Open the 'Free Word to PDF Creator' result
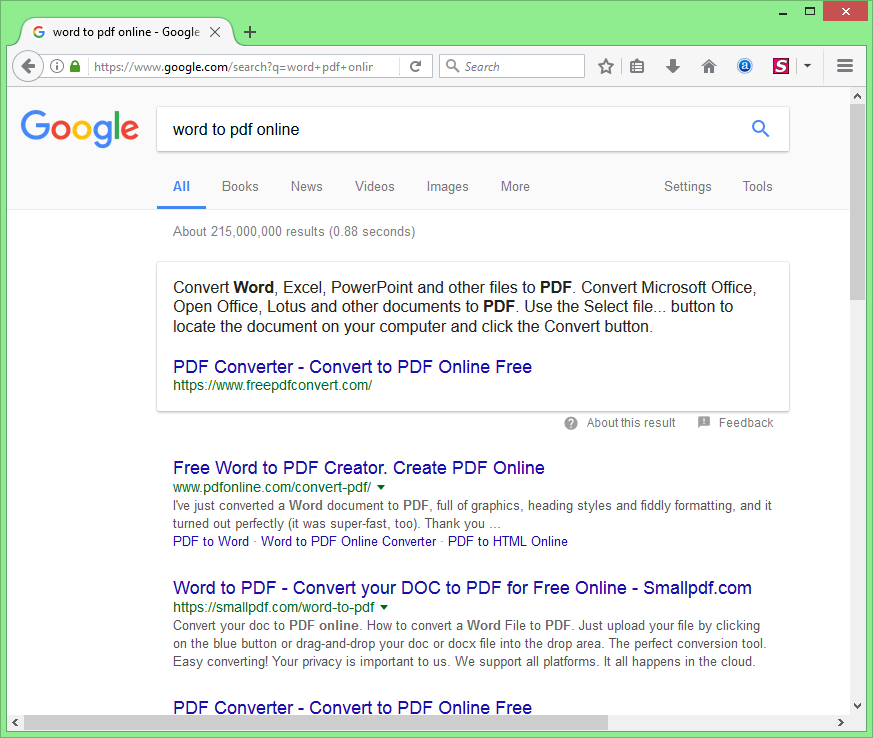This screenshot has width=873, height=738. (358, 468)
